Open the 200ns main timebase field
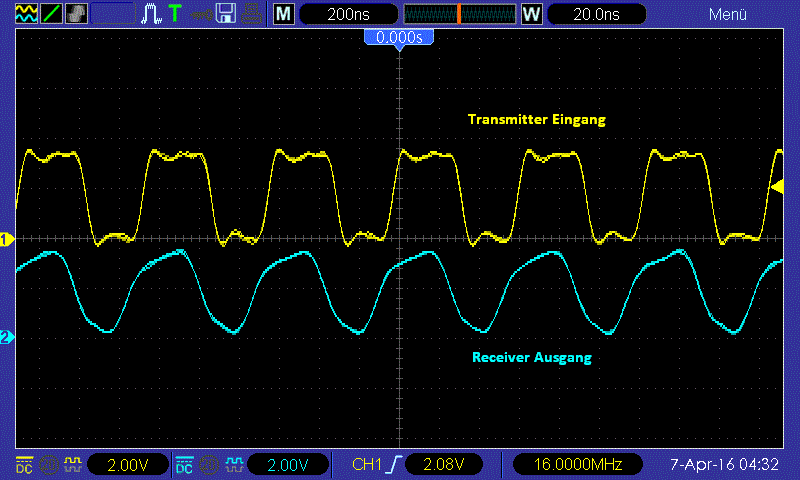This screenshot has width=800, height=480. [348, 14]
